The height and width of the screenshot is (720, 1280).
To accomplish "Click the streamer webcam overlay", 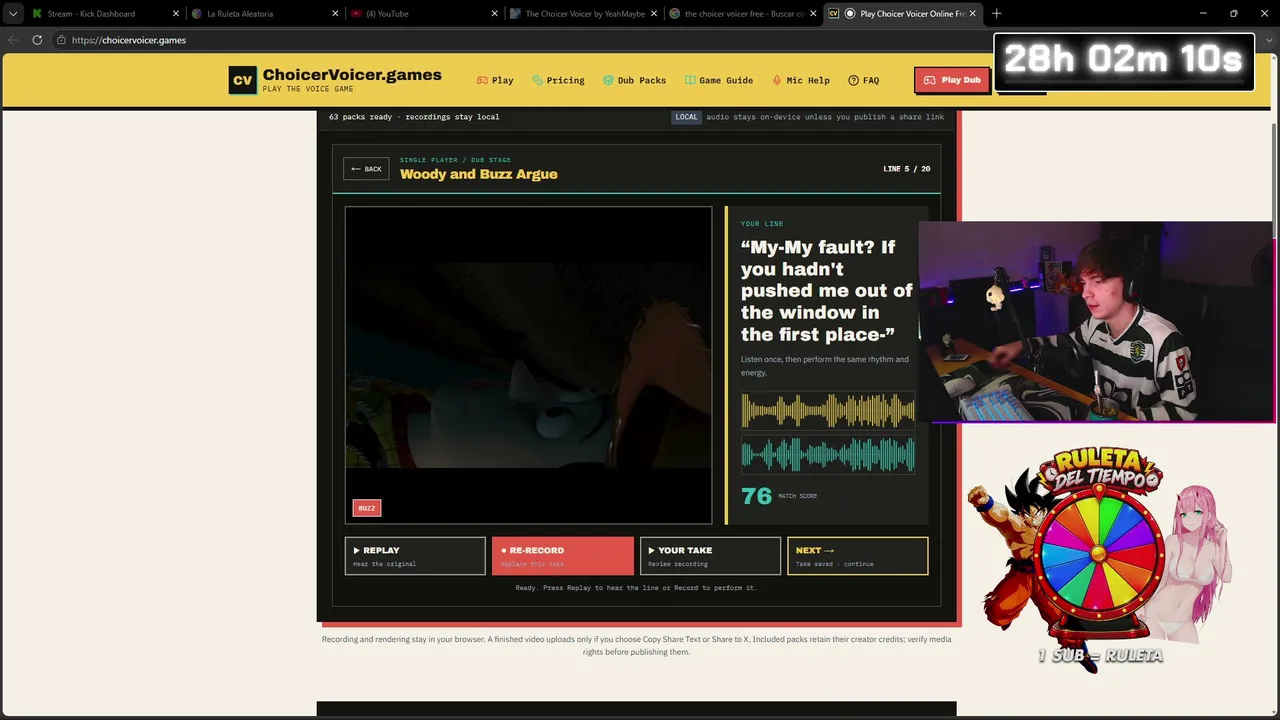I will click(1096, 320).
